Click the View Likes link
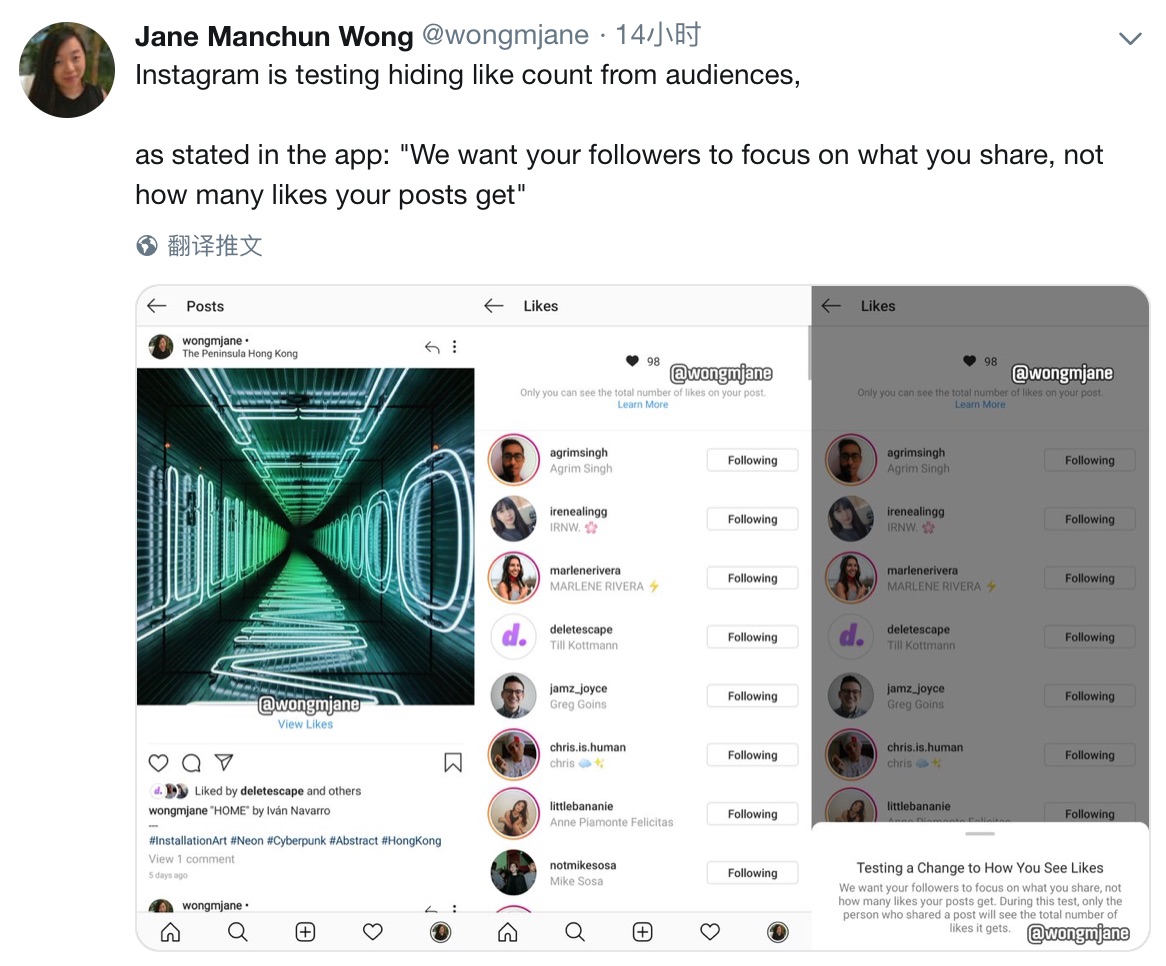Image resolution: width=1166 pixels, height=966 pixels. coord(305,724)
